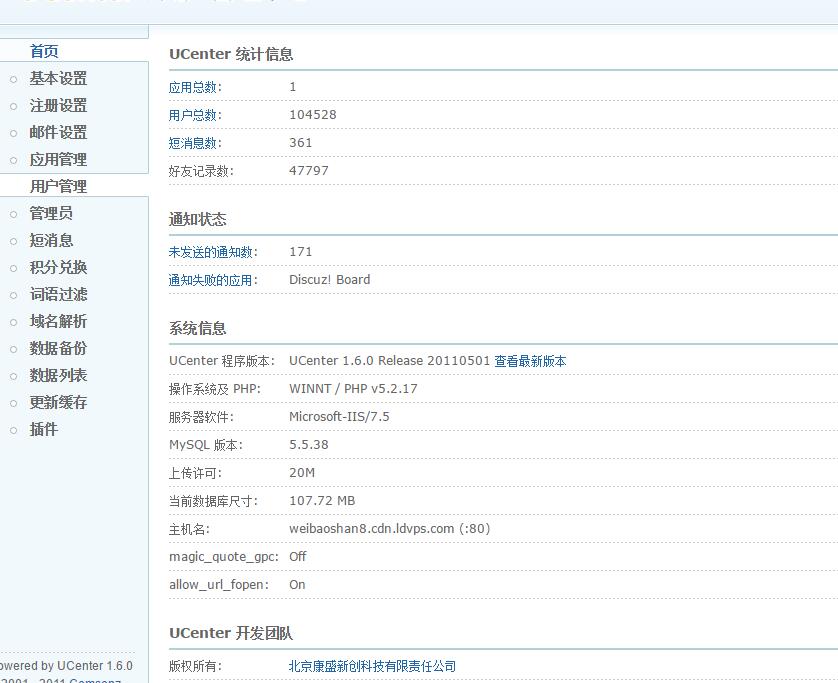
Task: Click Powered by UCenter 1.6.0 footer
Action: point(65,666)
